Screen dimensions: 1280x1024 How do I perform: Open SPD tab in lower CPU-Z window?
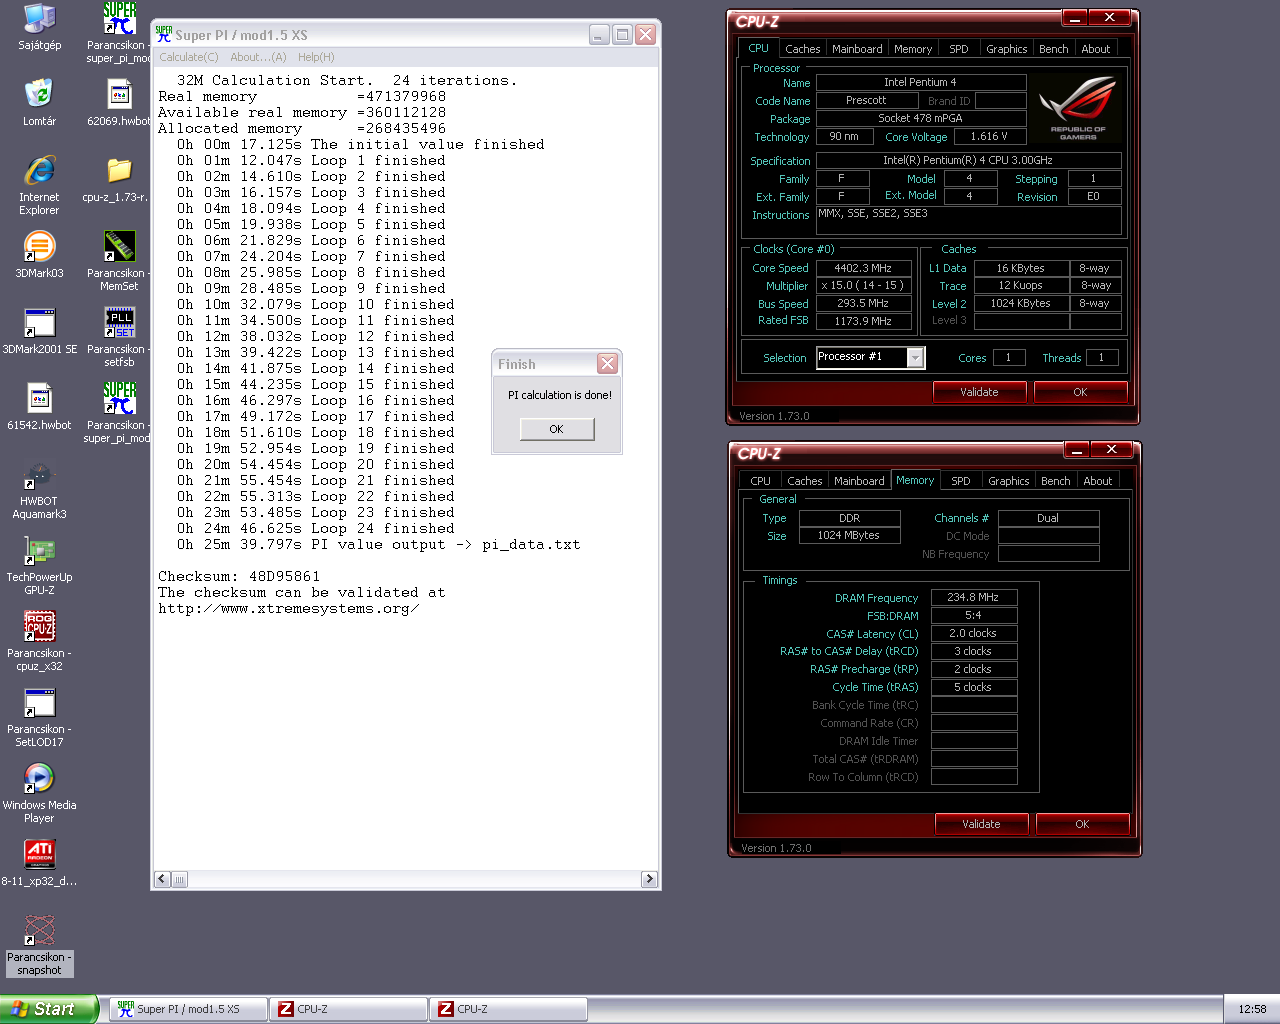tap(961, 481)
